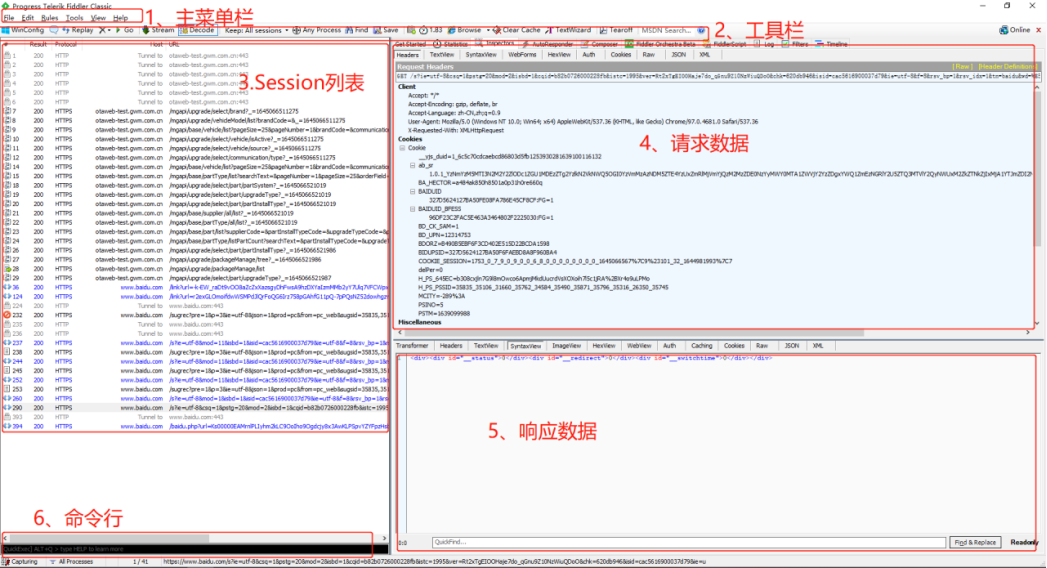Viewport: 1047px width, 568px height.
Task: Open the Filters tab
Action: pos(795,44)
